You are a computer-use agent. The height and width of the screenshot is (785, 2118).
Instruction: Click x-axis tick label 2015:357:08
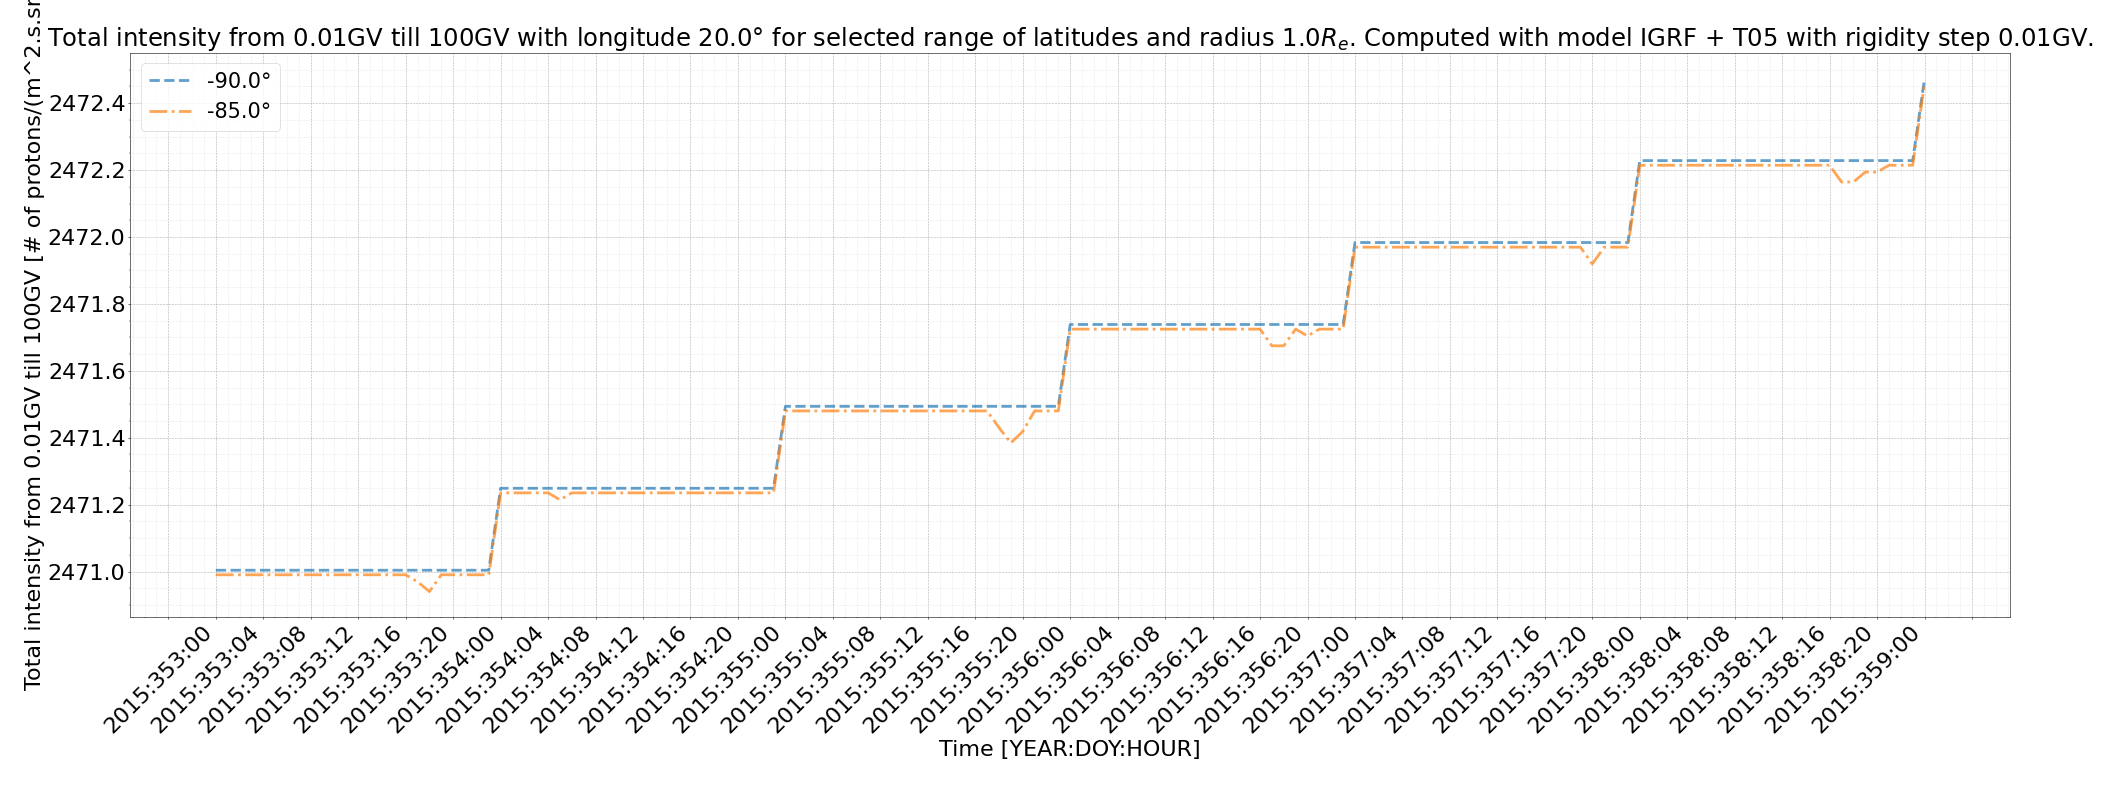click(1394, 680)
